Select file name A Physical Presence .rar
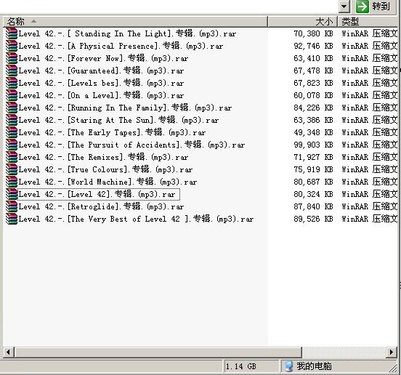 click(x=121, y=46)
